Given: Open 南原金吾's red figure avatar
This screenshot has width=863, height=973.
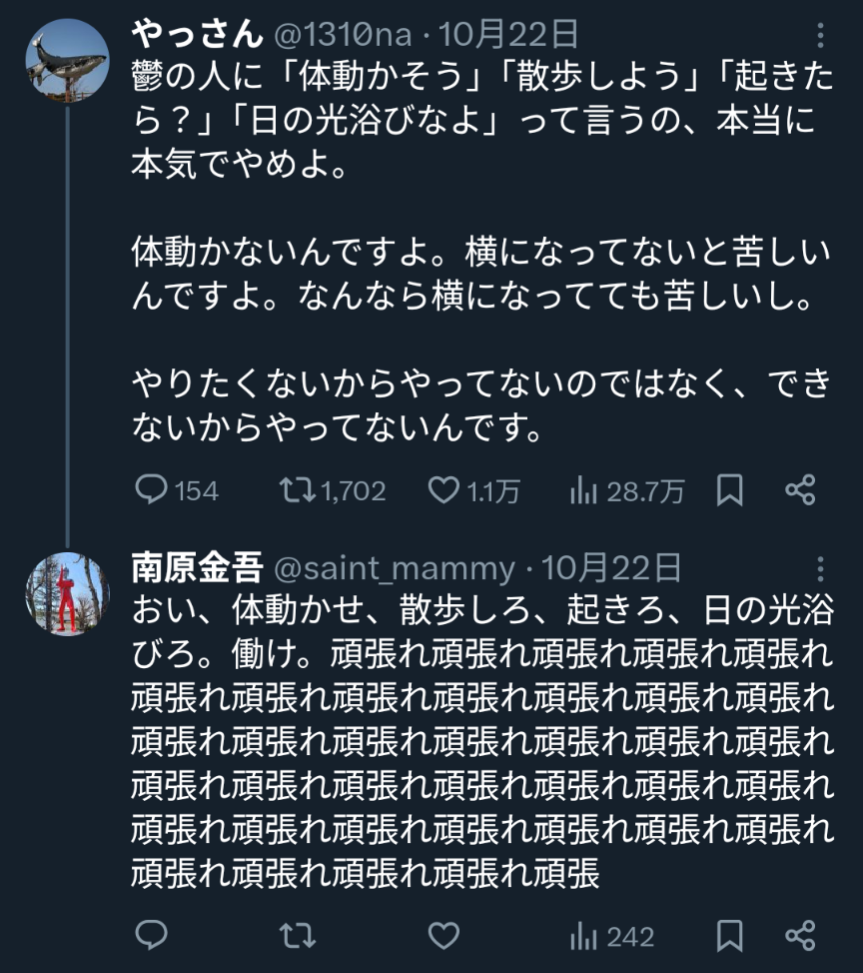Looking at the screenshot, I should 66,592.
